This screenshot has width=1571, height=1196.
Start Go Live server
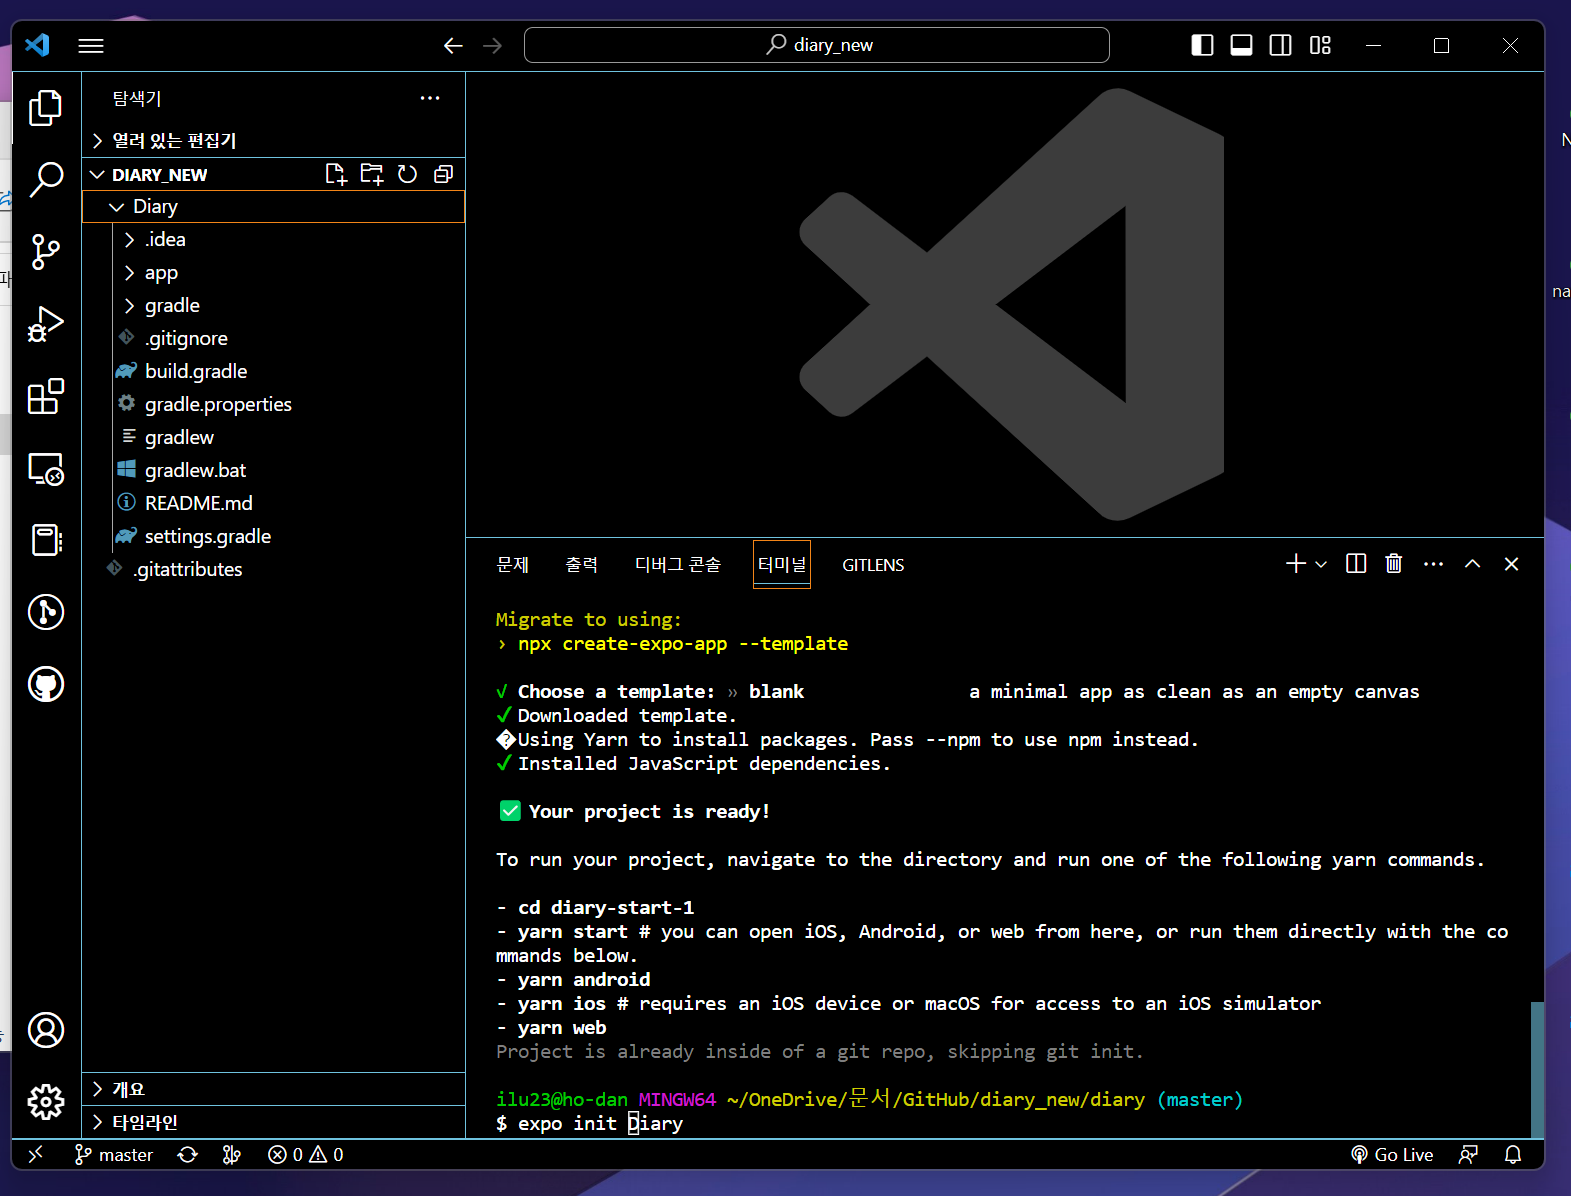click(1392, 1155)
